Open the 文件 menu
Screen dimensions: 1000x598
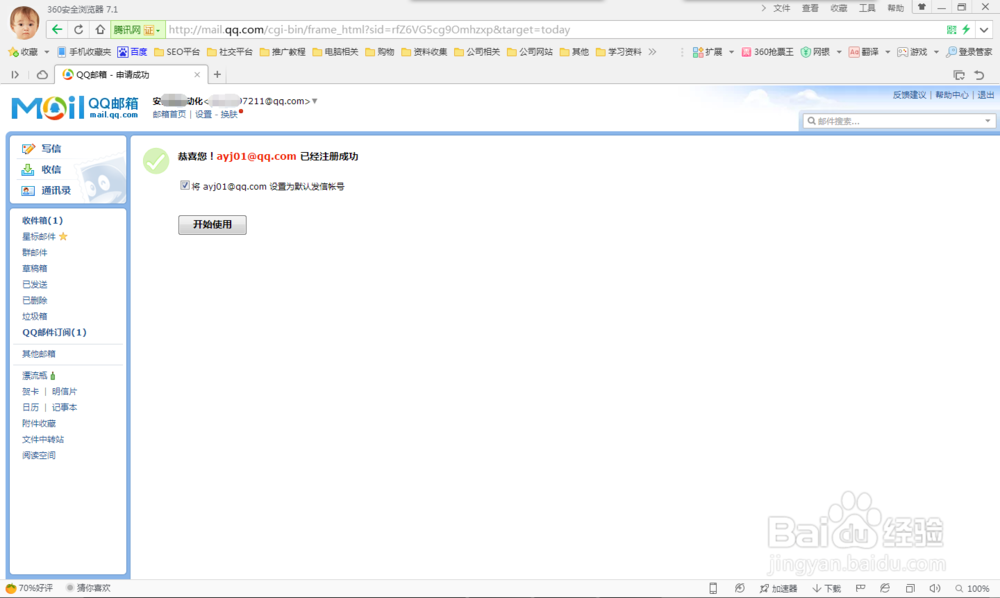(782, 8)
